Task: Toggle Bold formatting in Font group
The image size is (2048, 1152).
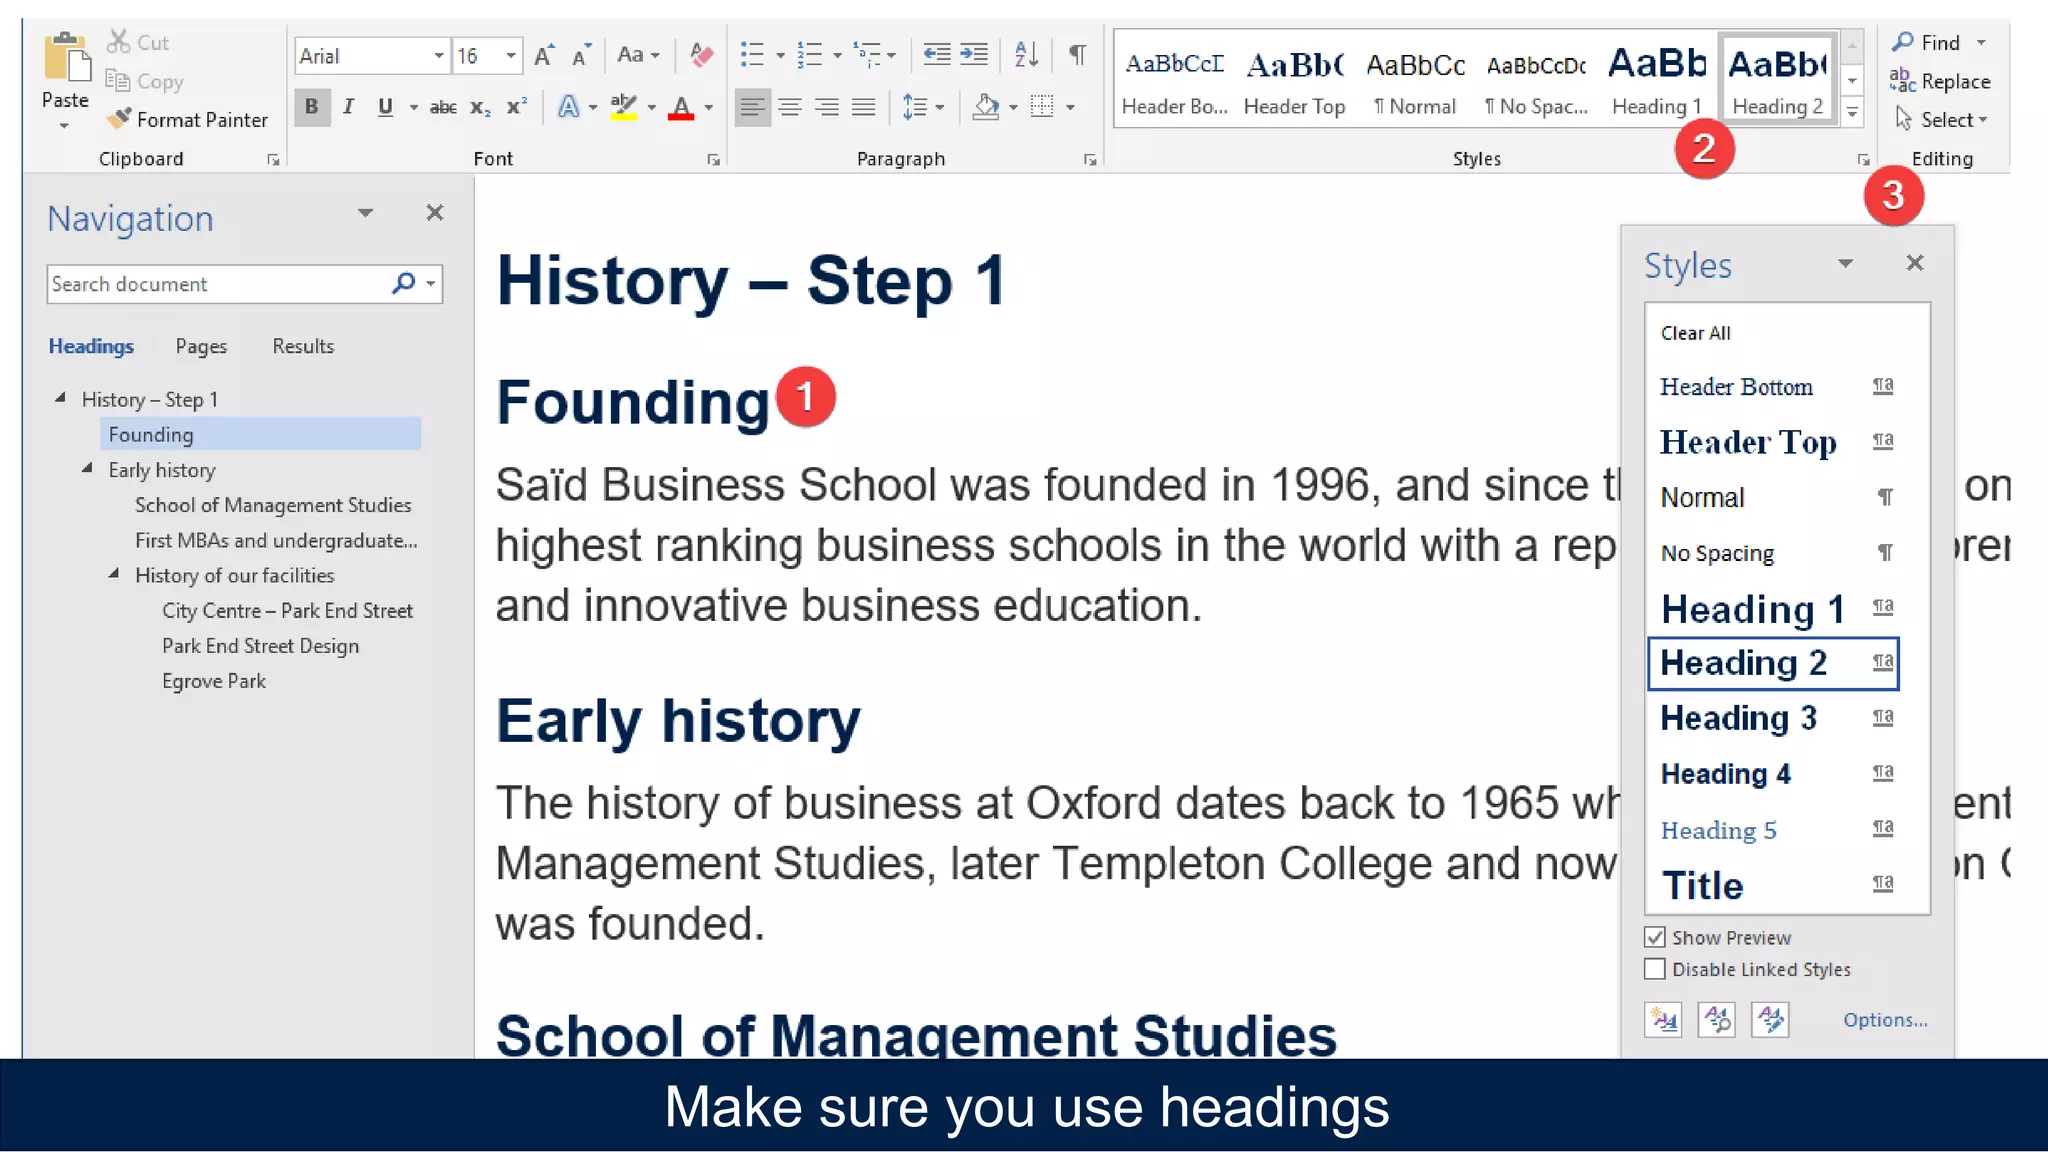Action: point(312,107)
